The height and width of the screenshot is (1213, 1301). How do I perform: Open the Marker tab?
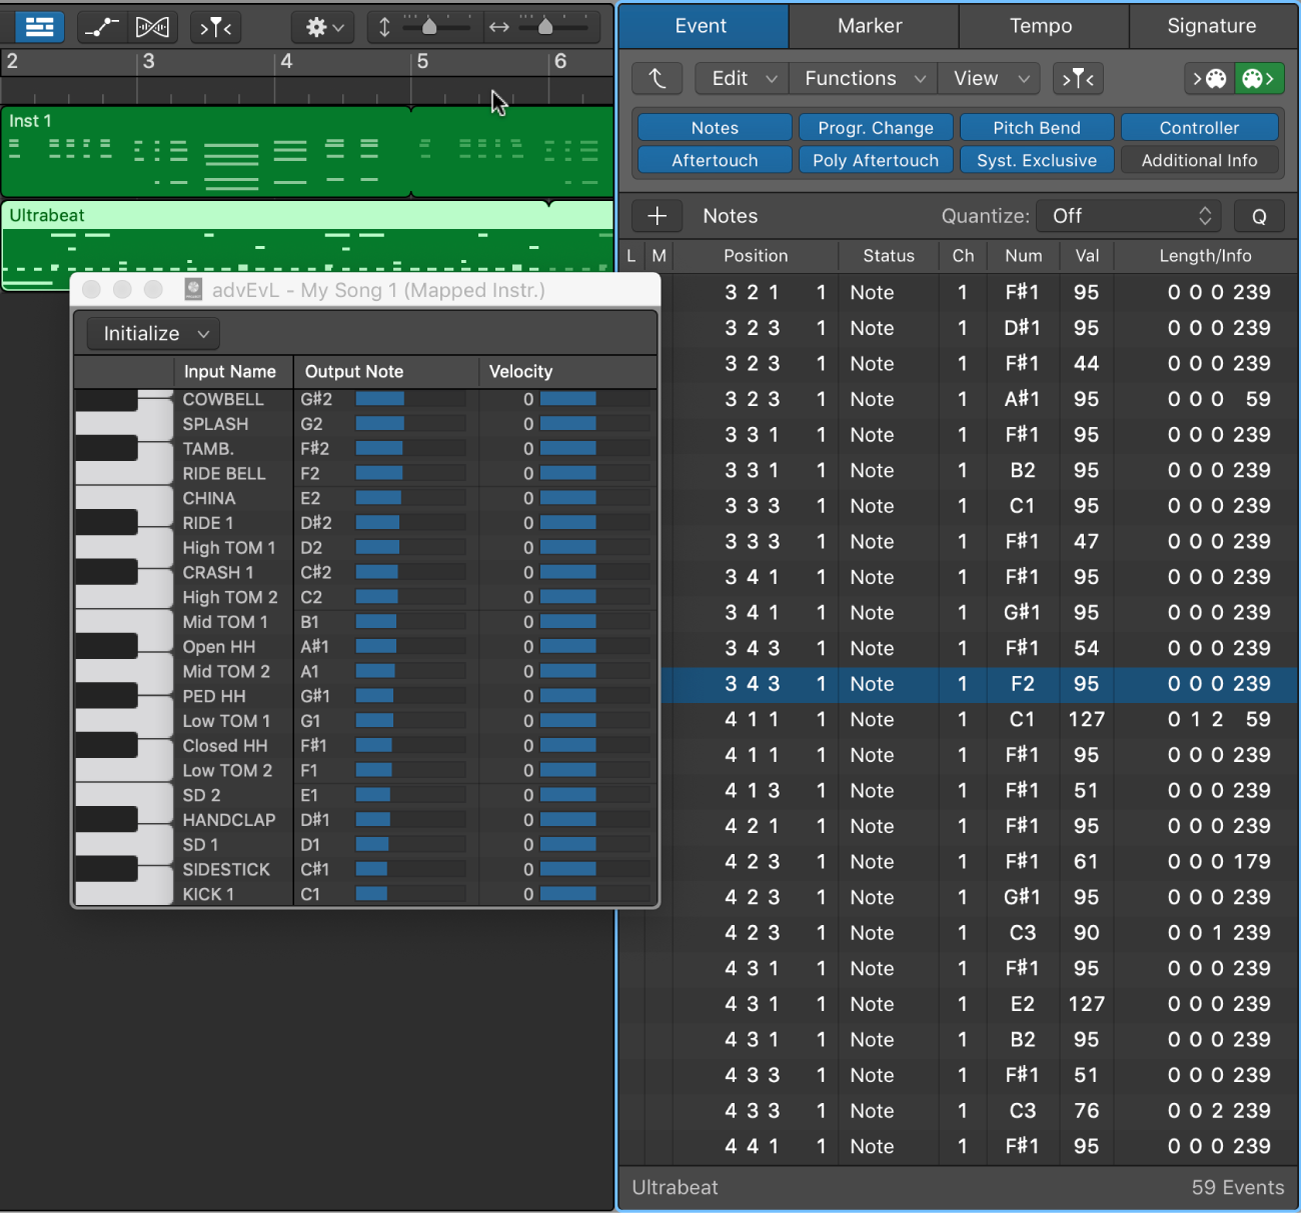872,26
